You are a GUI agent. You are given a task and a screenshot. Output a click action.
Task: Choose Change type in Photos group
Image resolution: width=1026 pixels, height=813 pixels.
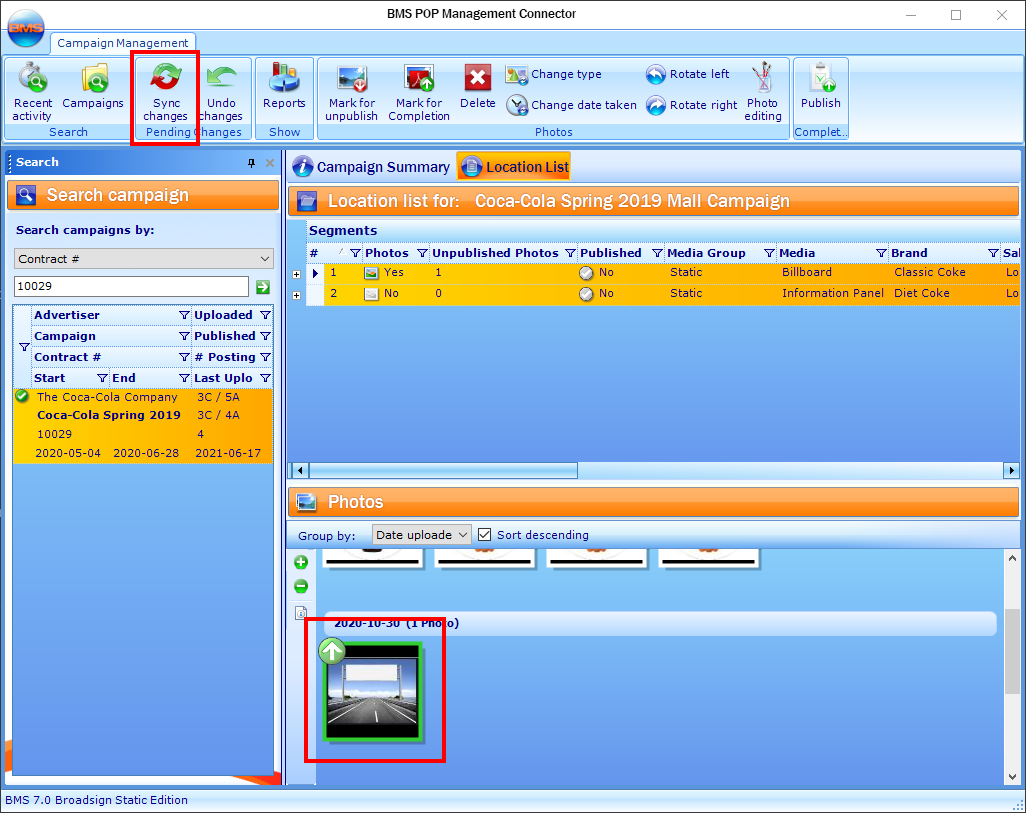pyautogui.click(x=554, y=75)
